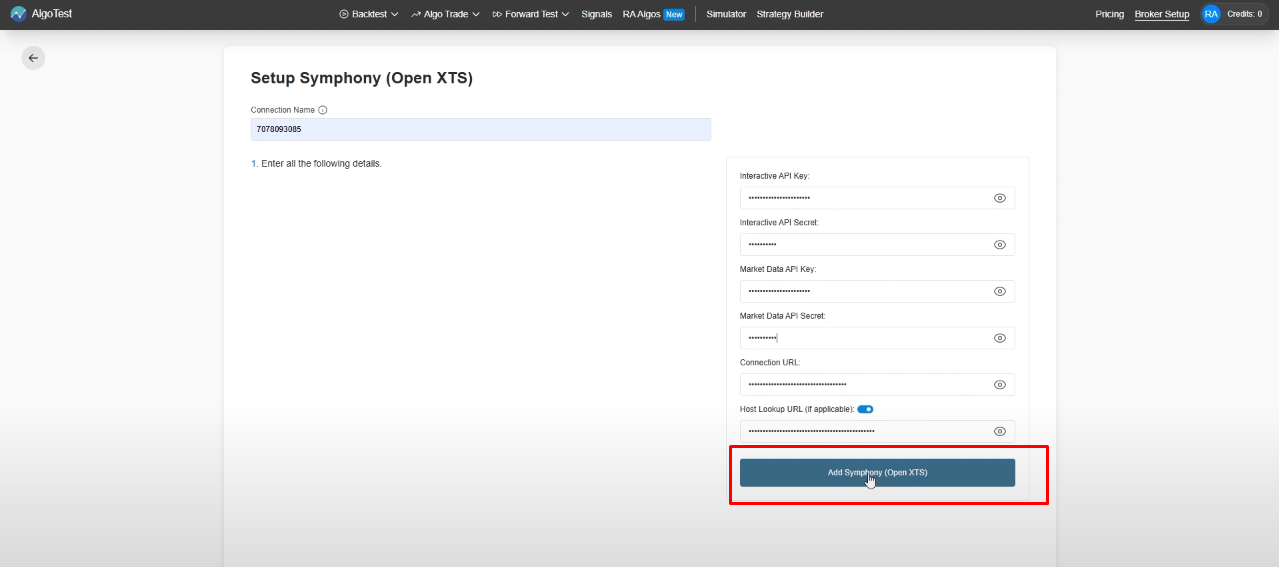Click the info icon beside Connection Name

tap(322, 110)
